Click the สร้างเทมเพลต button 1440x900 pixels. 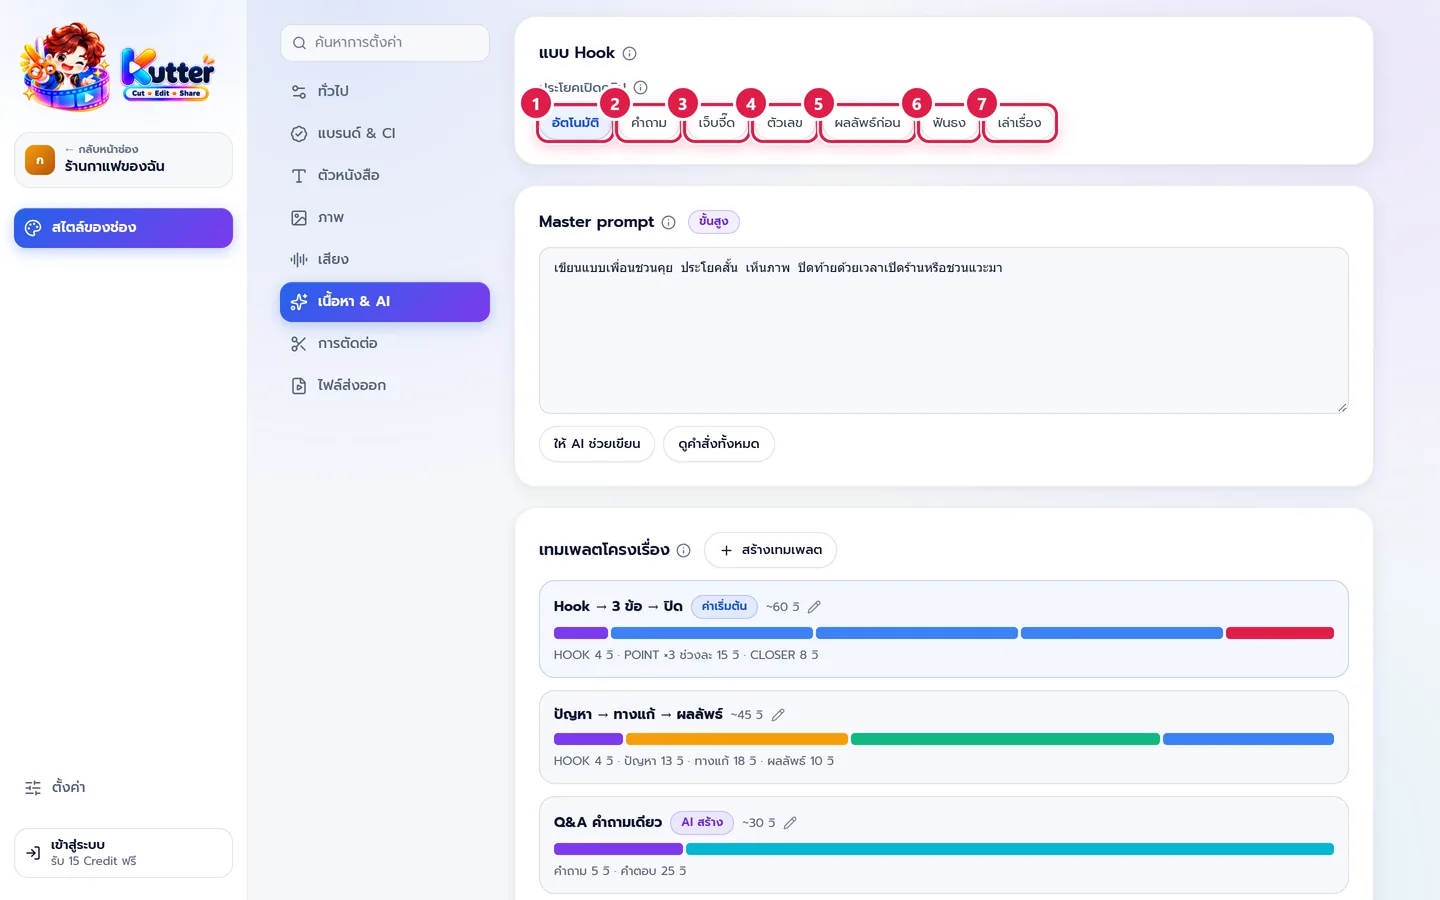pos(771,550)
